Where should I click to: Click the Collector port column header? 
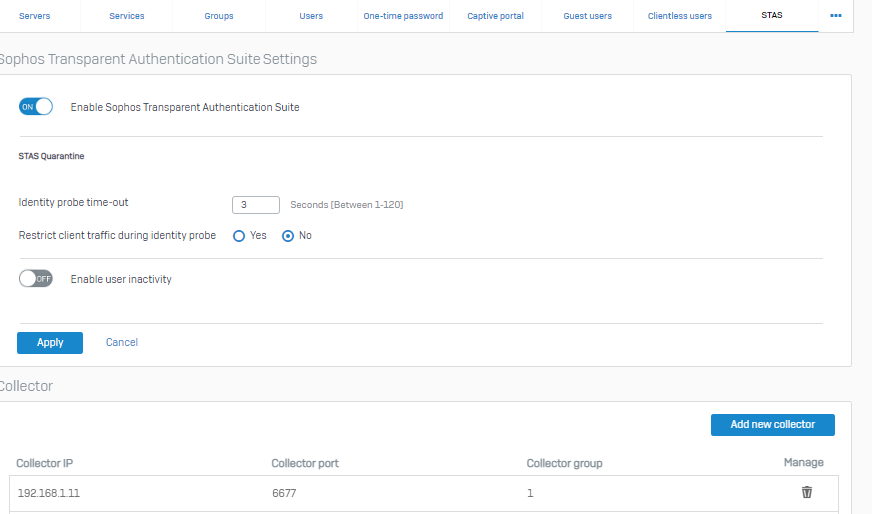point(305,463)
